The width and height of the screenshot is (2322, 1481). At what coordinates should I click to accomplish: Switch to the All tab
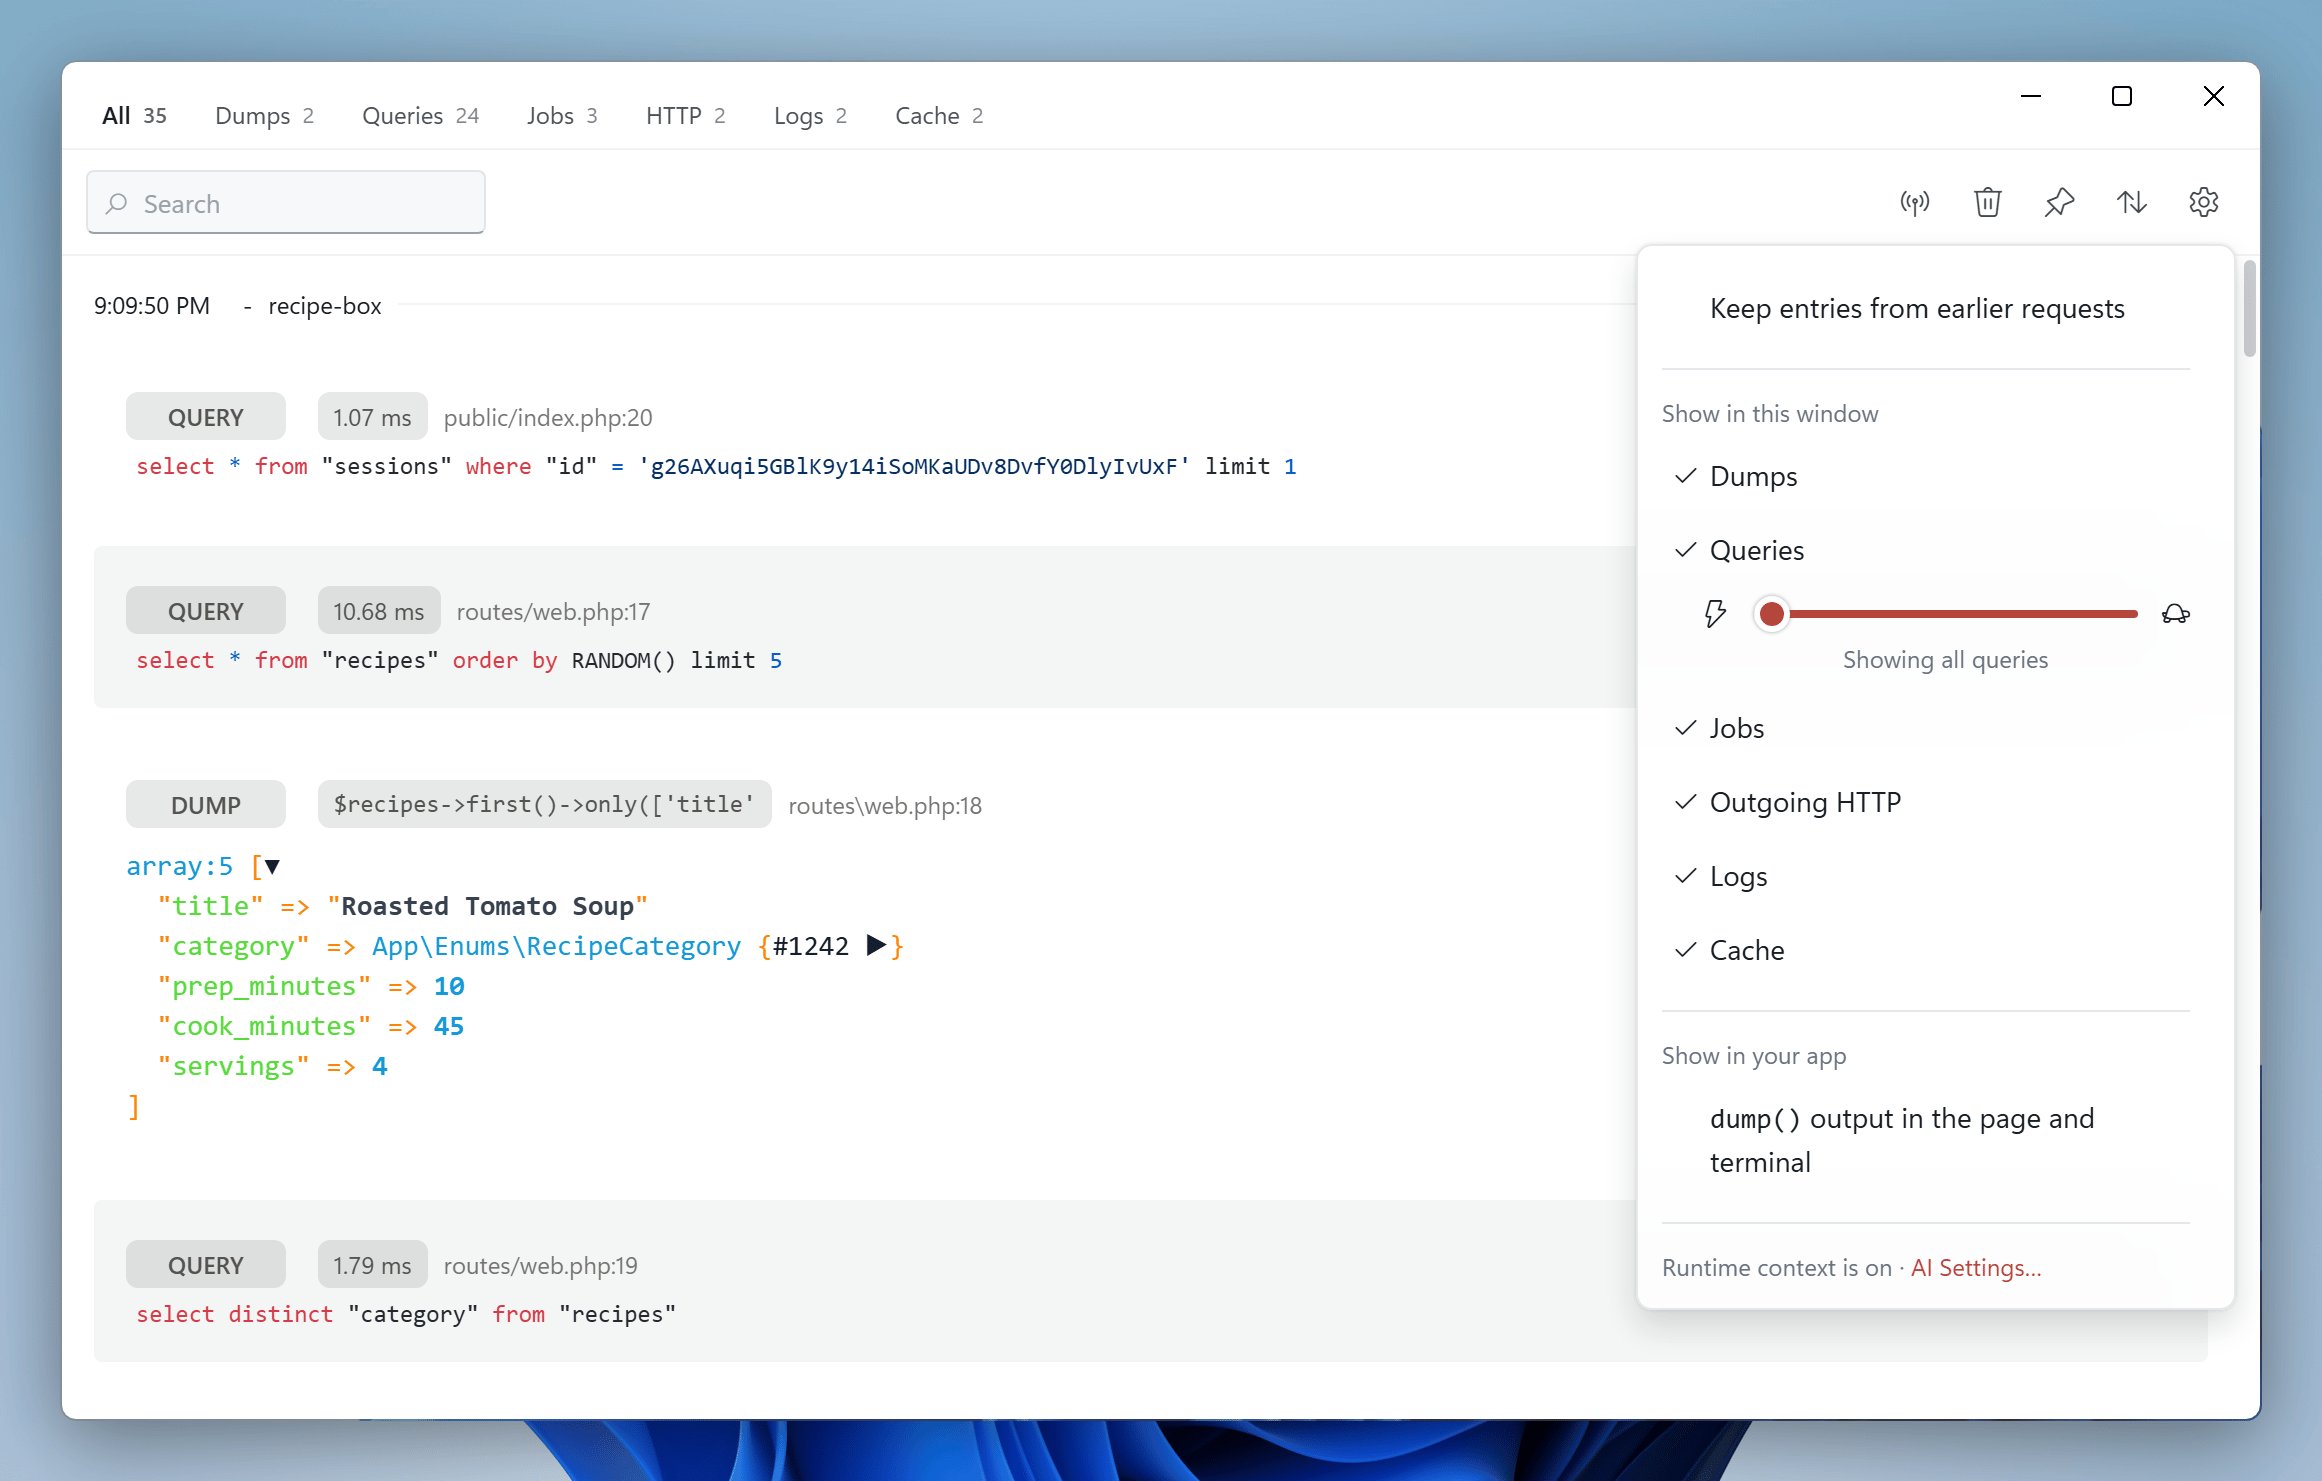134,116
